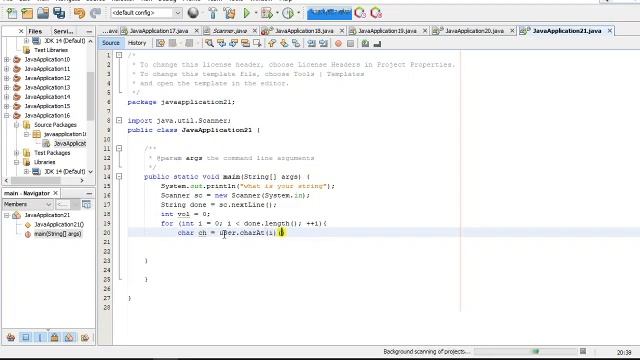Click the Uncomment editor toolbar icon
640x360 pixels.
[377, 43]
